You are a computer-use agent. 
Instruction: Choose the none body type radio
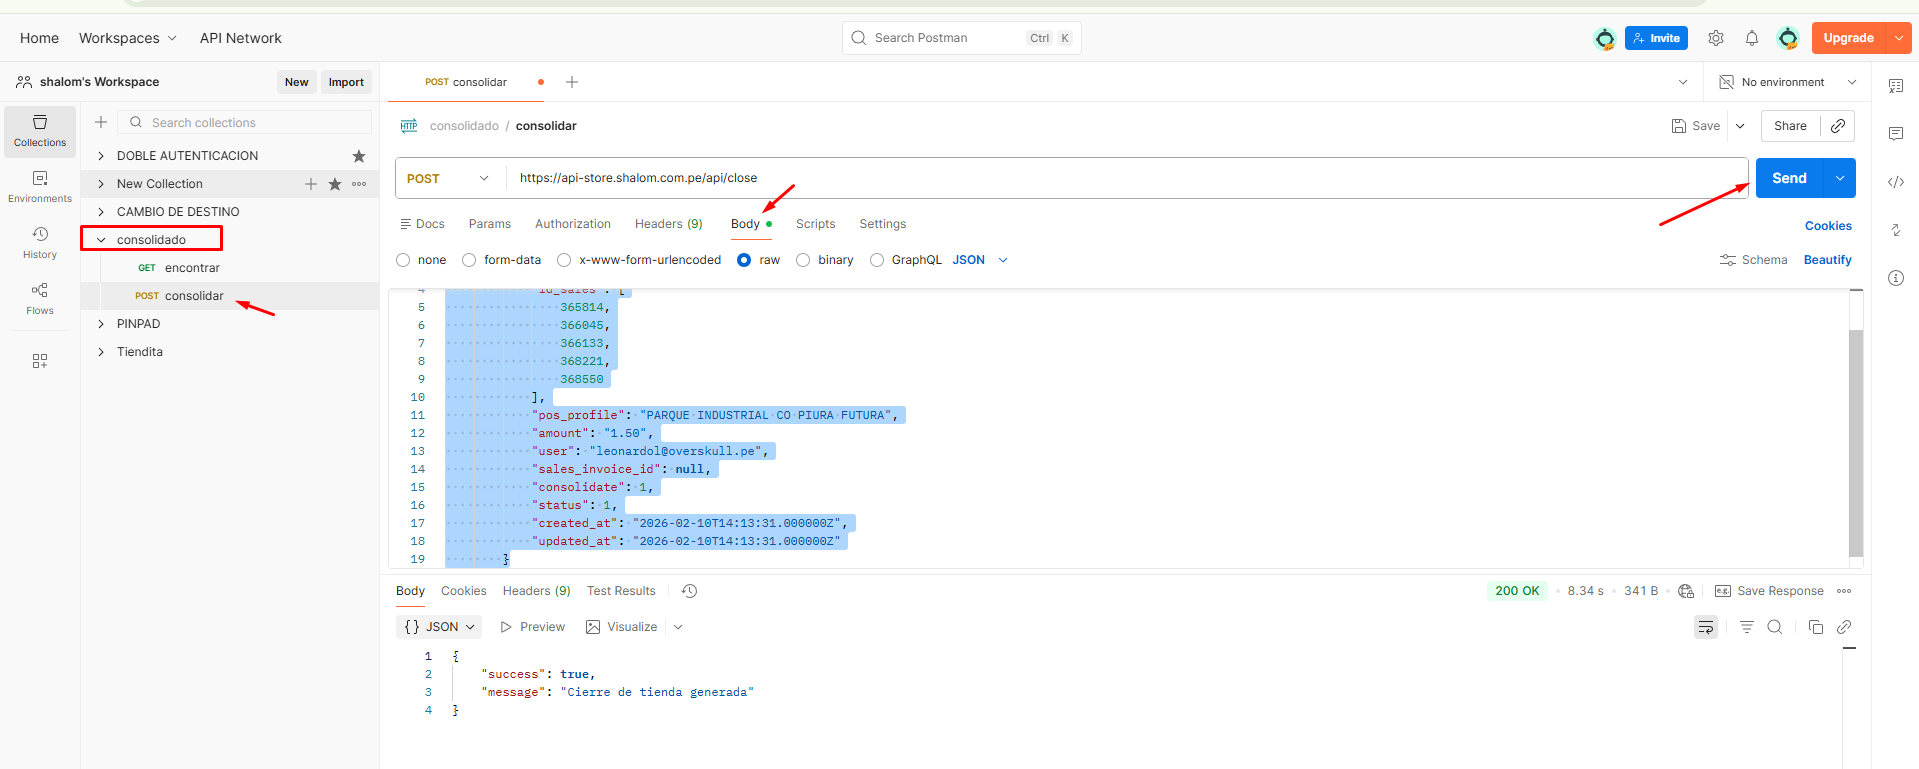(403, 260)
